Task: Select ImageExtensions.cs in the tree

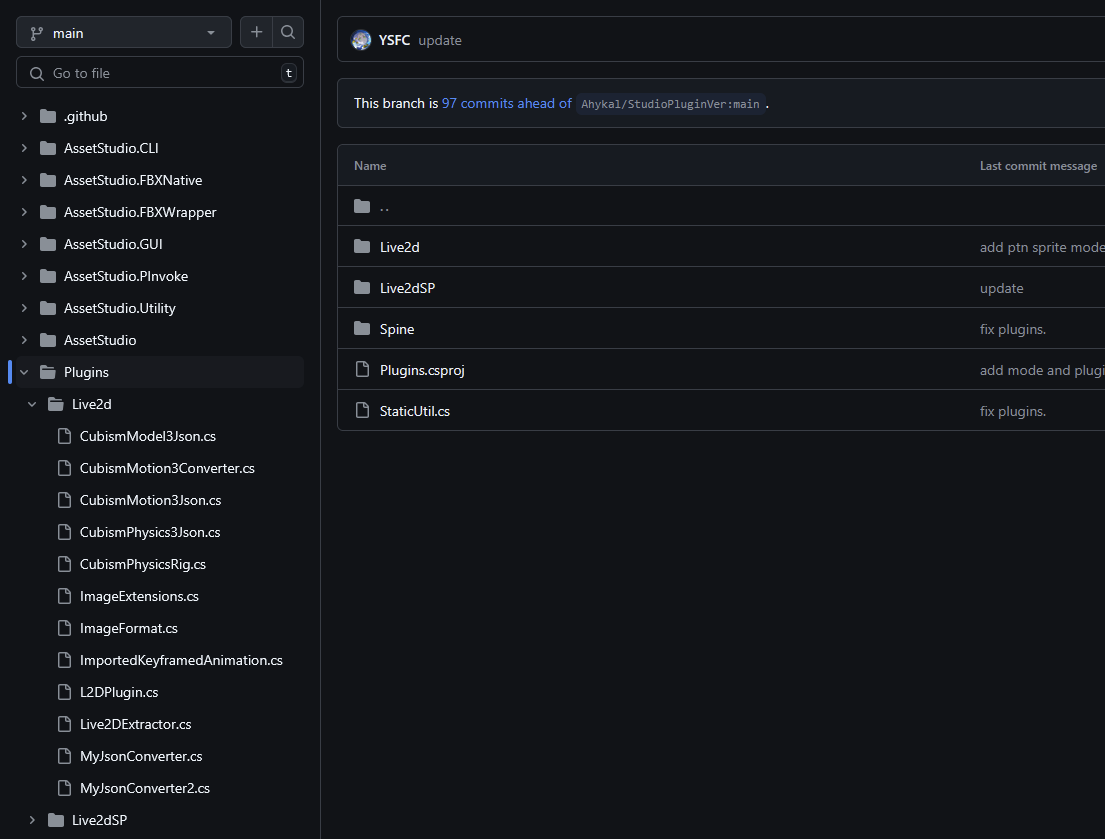Action: pyautogui.click(x=139, y=596)
